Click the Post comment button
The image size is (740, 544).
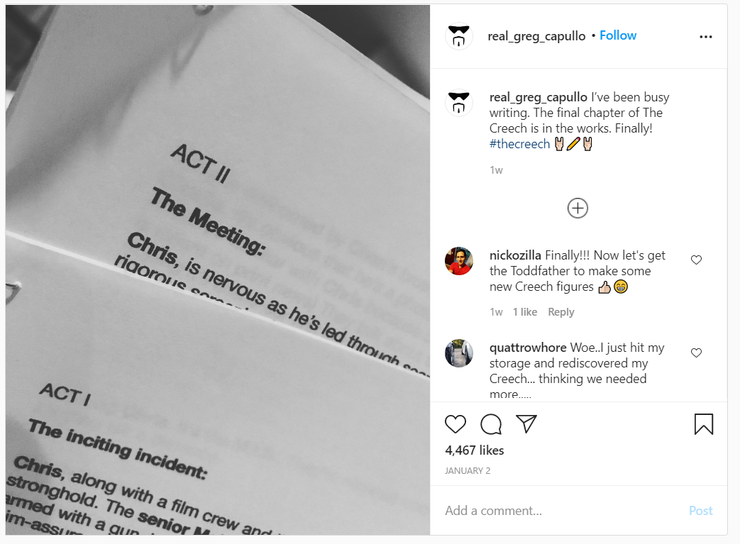point(700,511)
